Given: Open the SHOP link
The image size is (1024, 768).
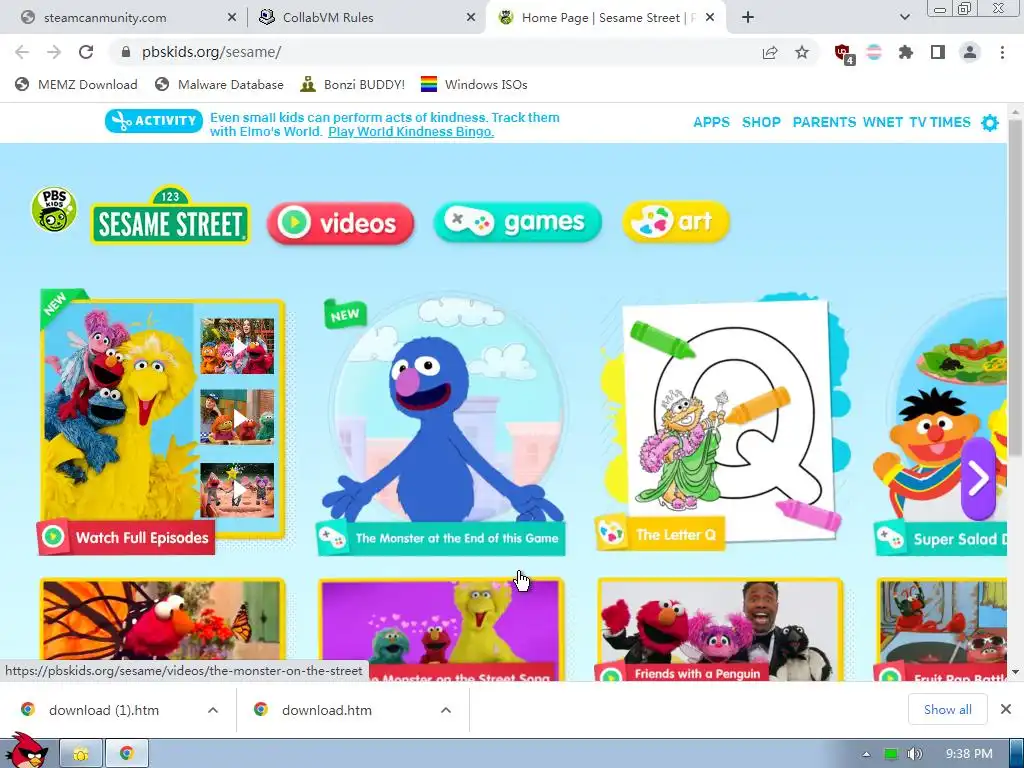Looking at the screenshot, I should pyautogui.click(x=761, y=122).
